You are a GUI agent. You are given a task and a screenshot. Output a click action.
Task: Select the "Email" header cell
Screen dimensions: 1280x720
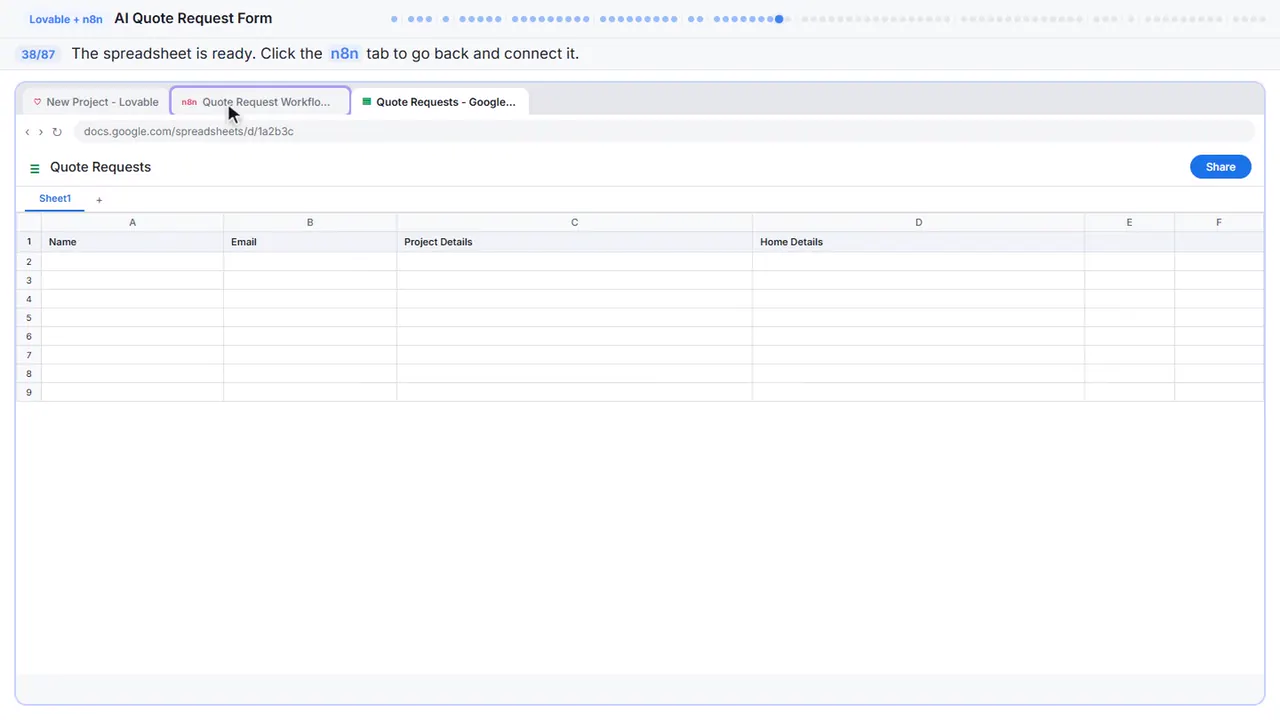pyautogui.click(x=310, y=242)
